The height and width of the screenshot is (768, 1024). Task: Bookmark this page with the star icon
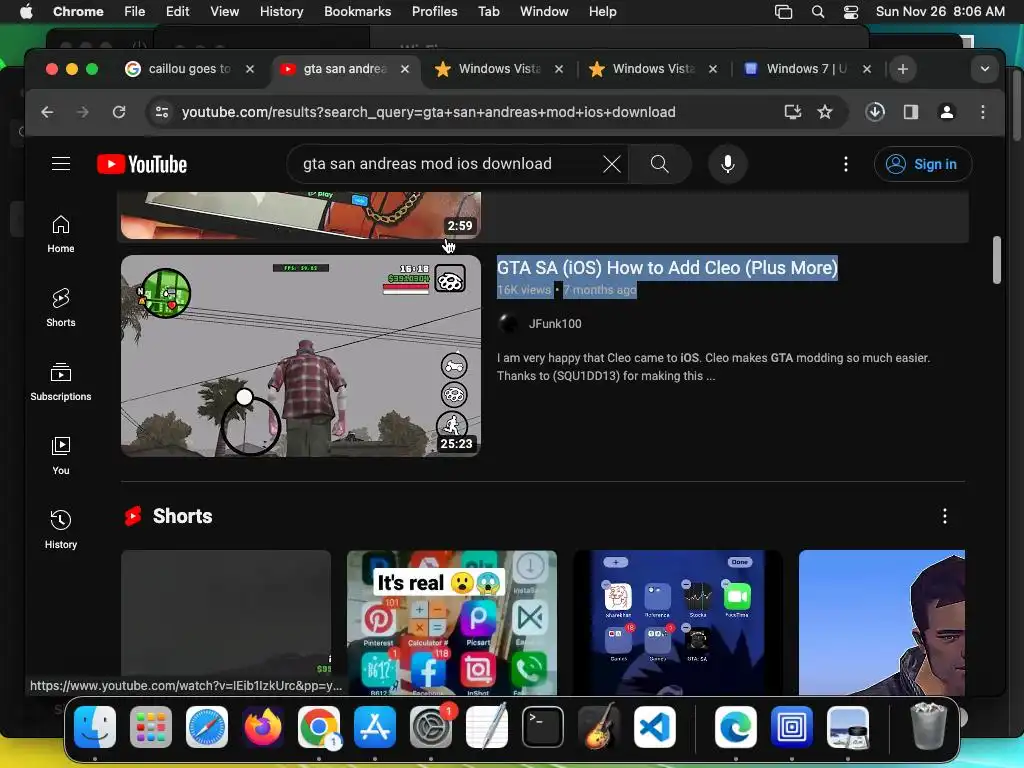(x=825, y=112)
